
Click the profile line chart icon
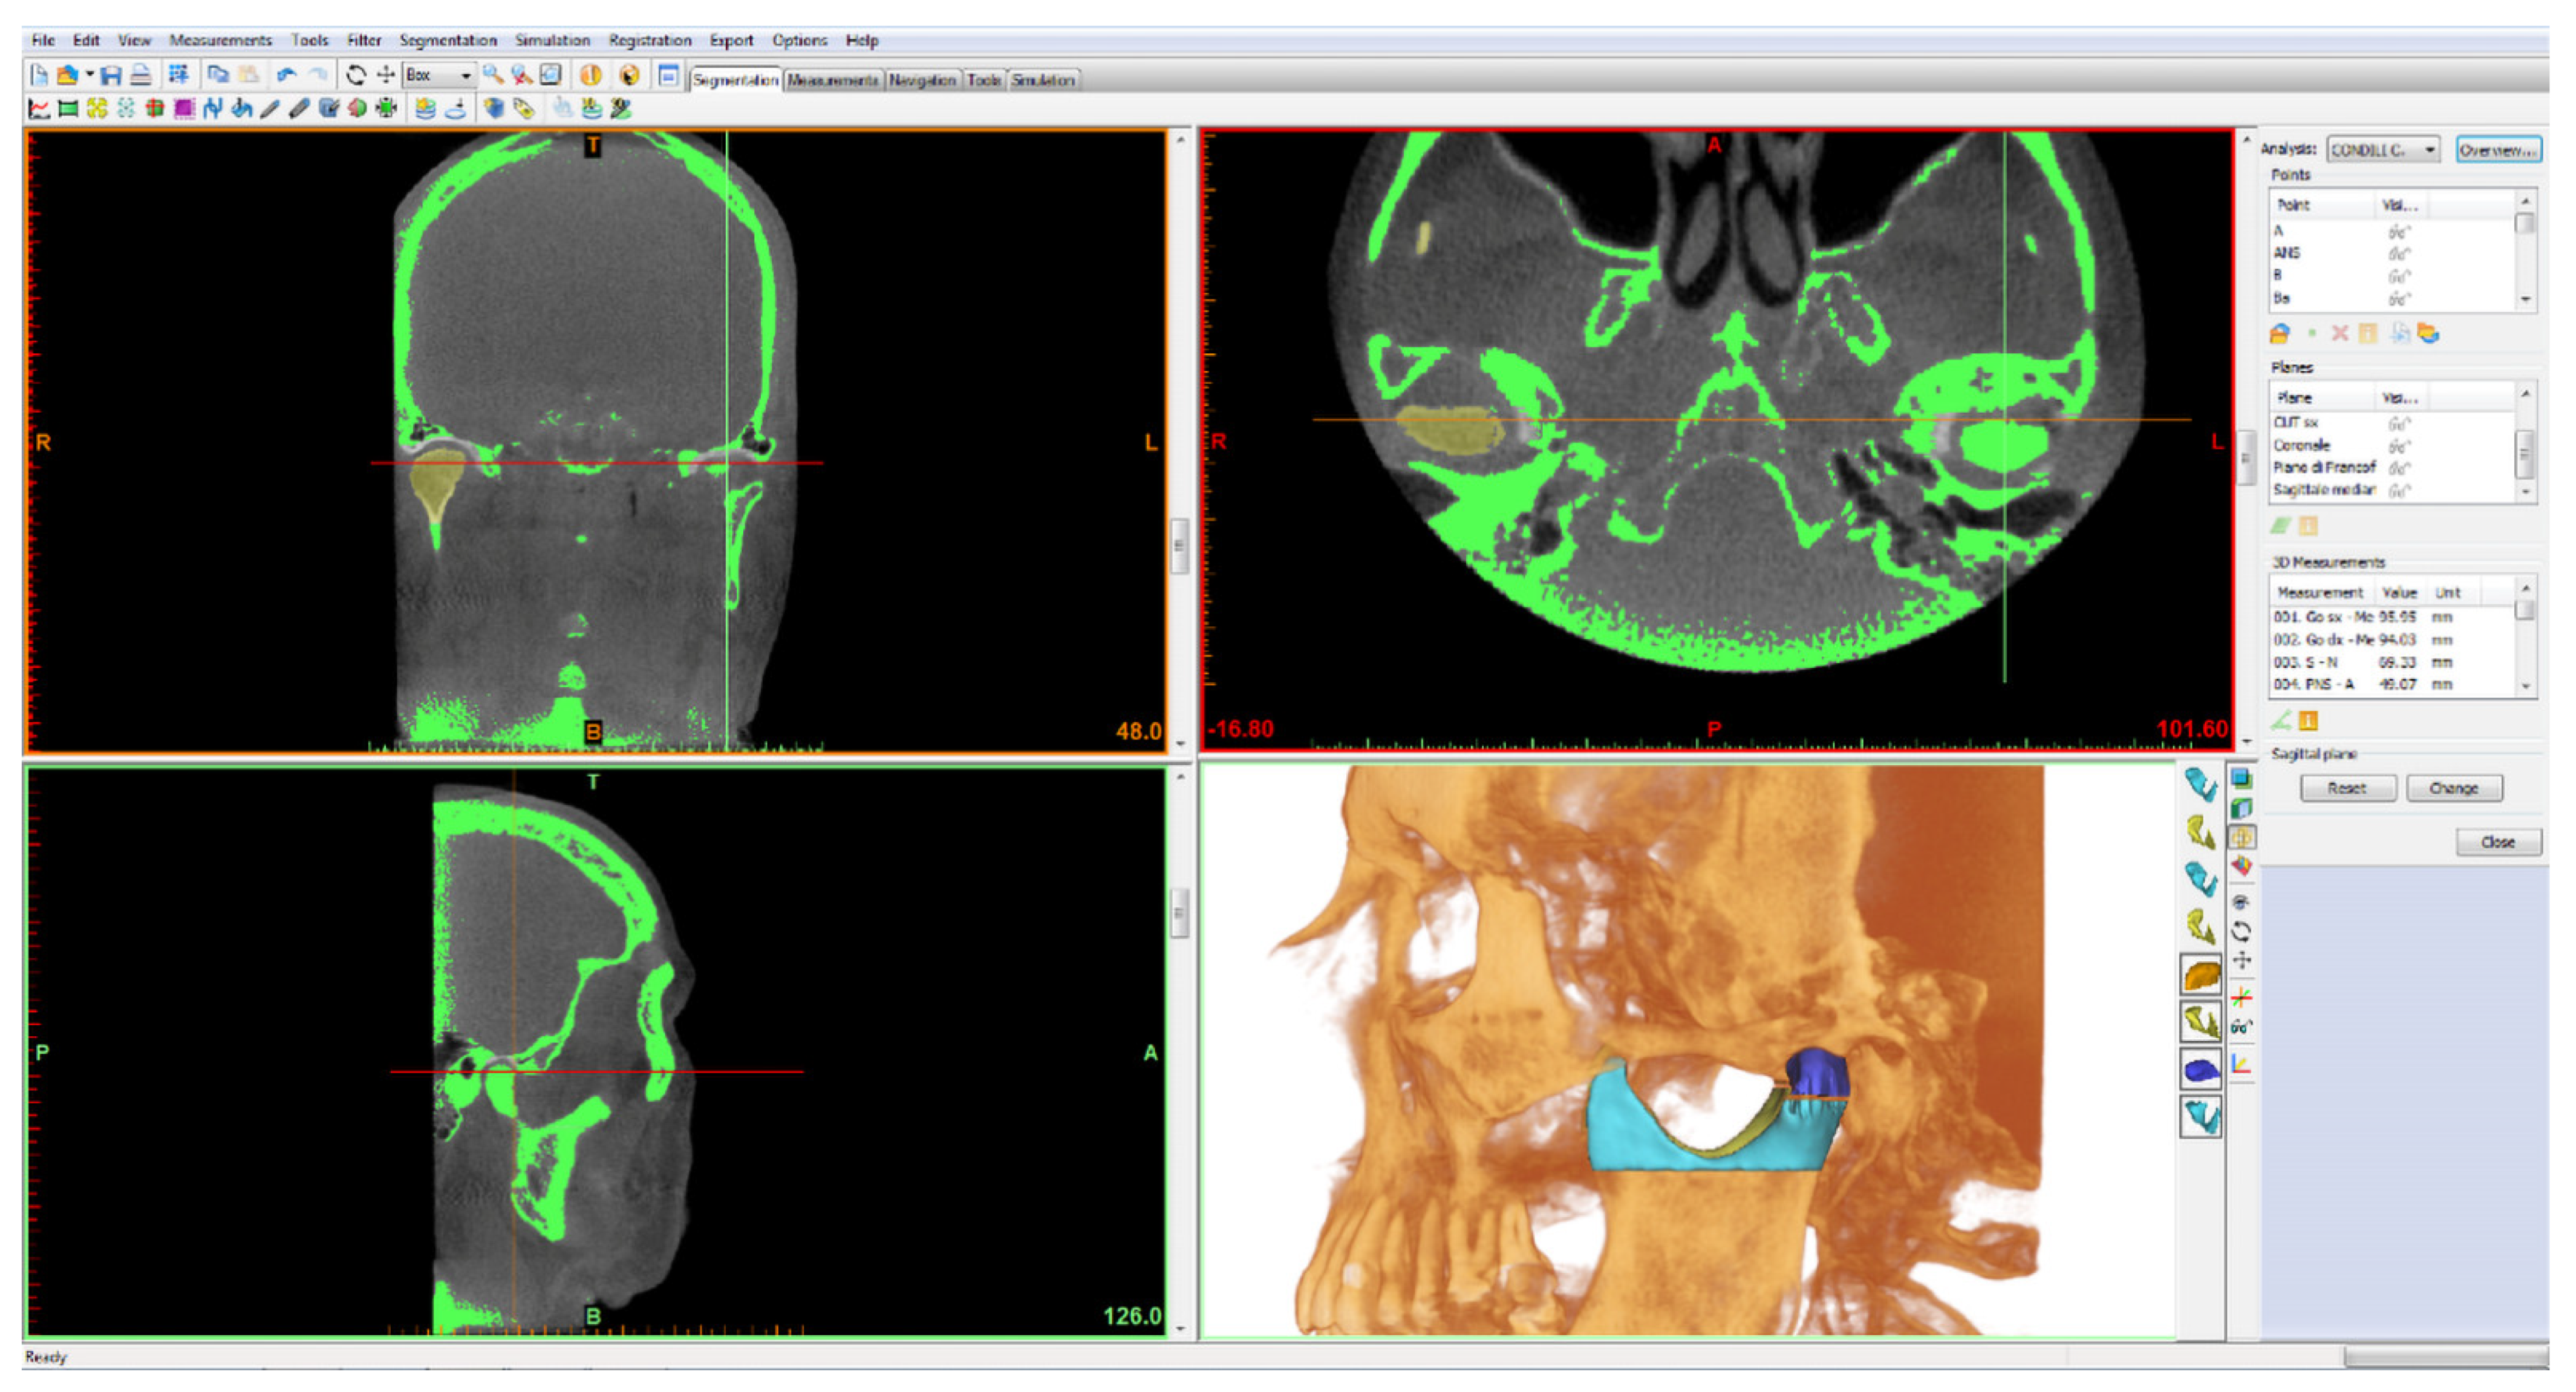39,109
